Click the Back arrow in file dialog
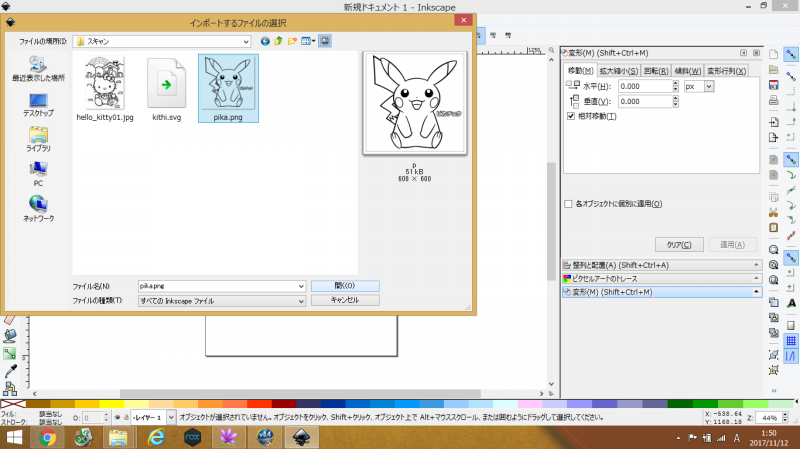Screen dimensions: 800x449 [265, 41]
